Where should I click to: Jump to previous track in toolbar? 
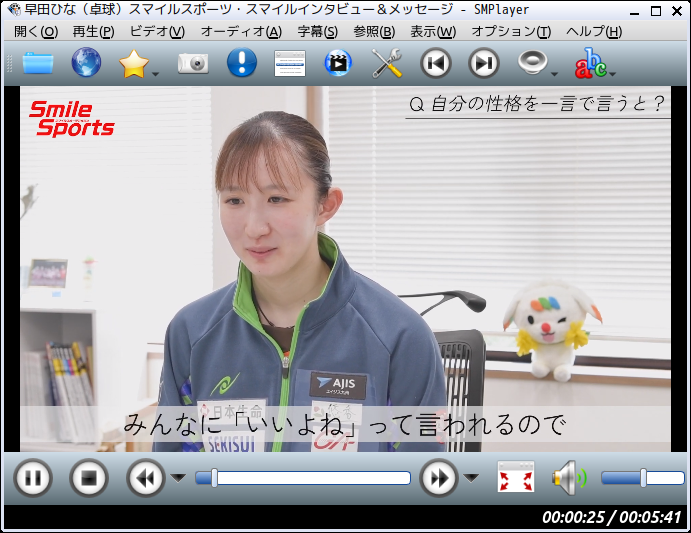click(x=435, y=63)
